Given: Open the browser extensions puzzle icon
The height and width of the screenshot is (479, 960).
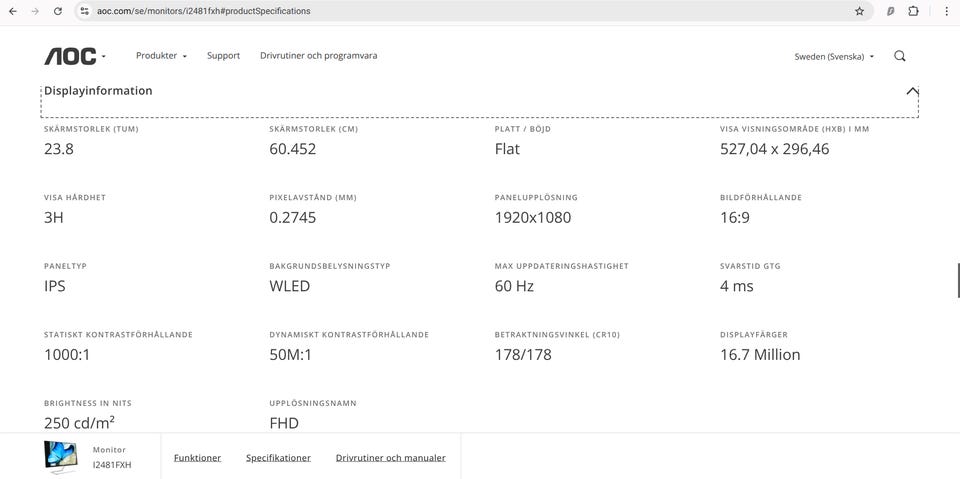Looking at the screenshot, I should pyautogui.click(x=913, y=11).
